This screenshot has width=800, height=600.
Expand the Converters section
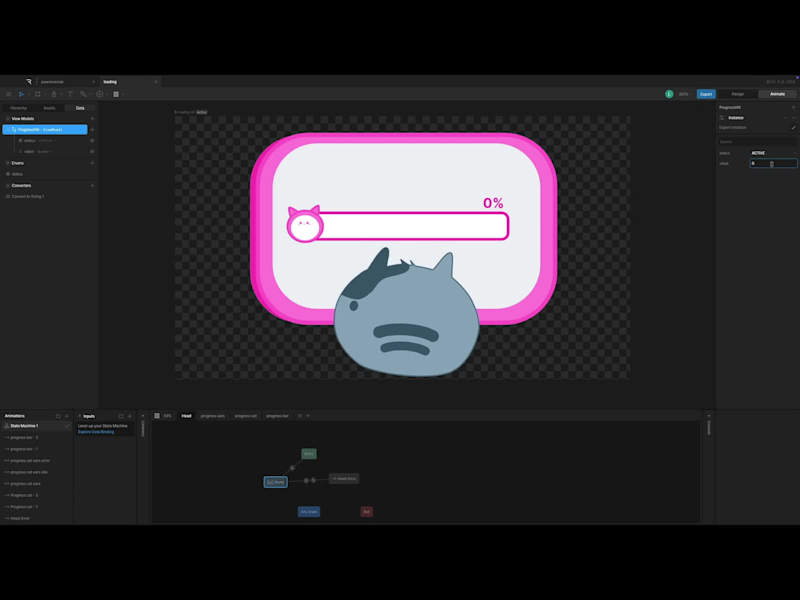click(8, 184)
